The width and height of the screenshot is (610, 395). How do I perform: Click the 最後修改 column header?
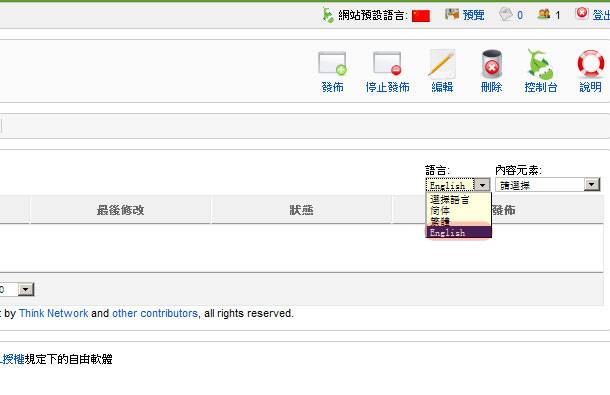(x=120, y=210)
